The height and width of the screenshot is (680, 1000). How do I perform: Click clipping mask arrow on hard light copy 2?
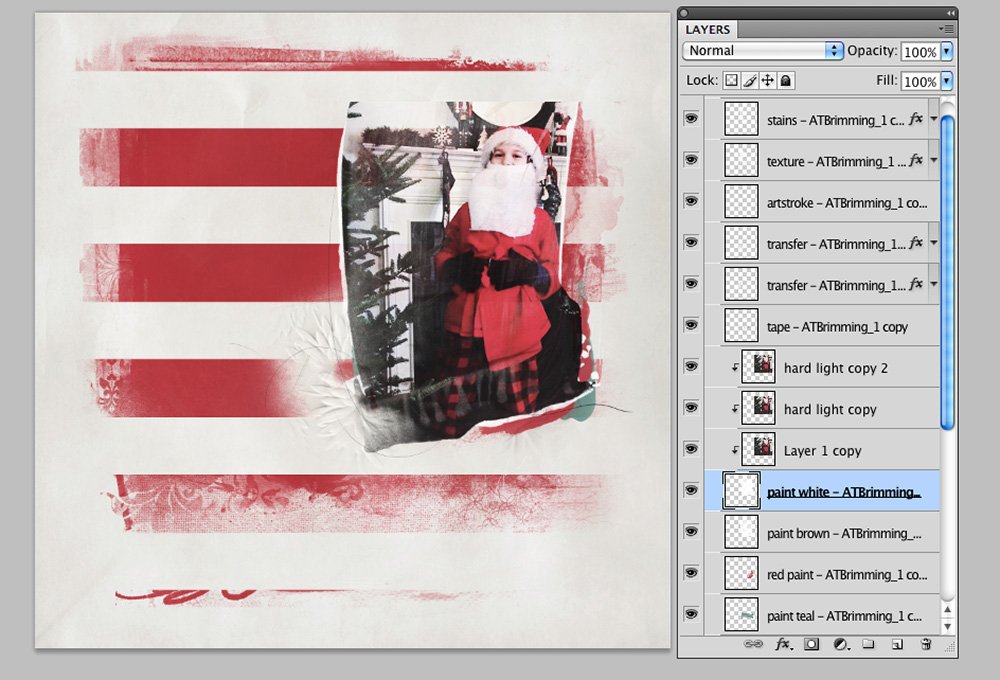(x=735, y=367)
